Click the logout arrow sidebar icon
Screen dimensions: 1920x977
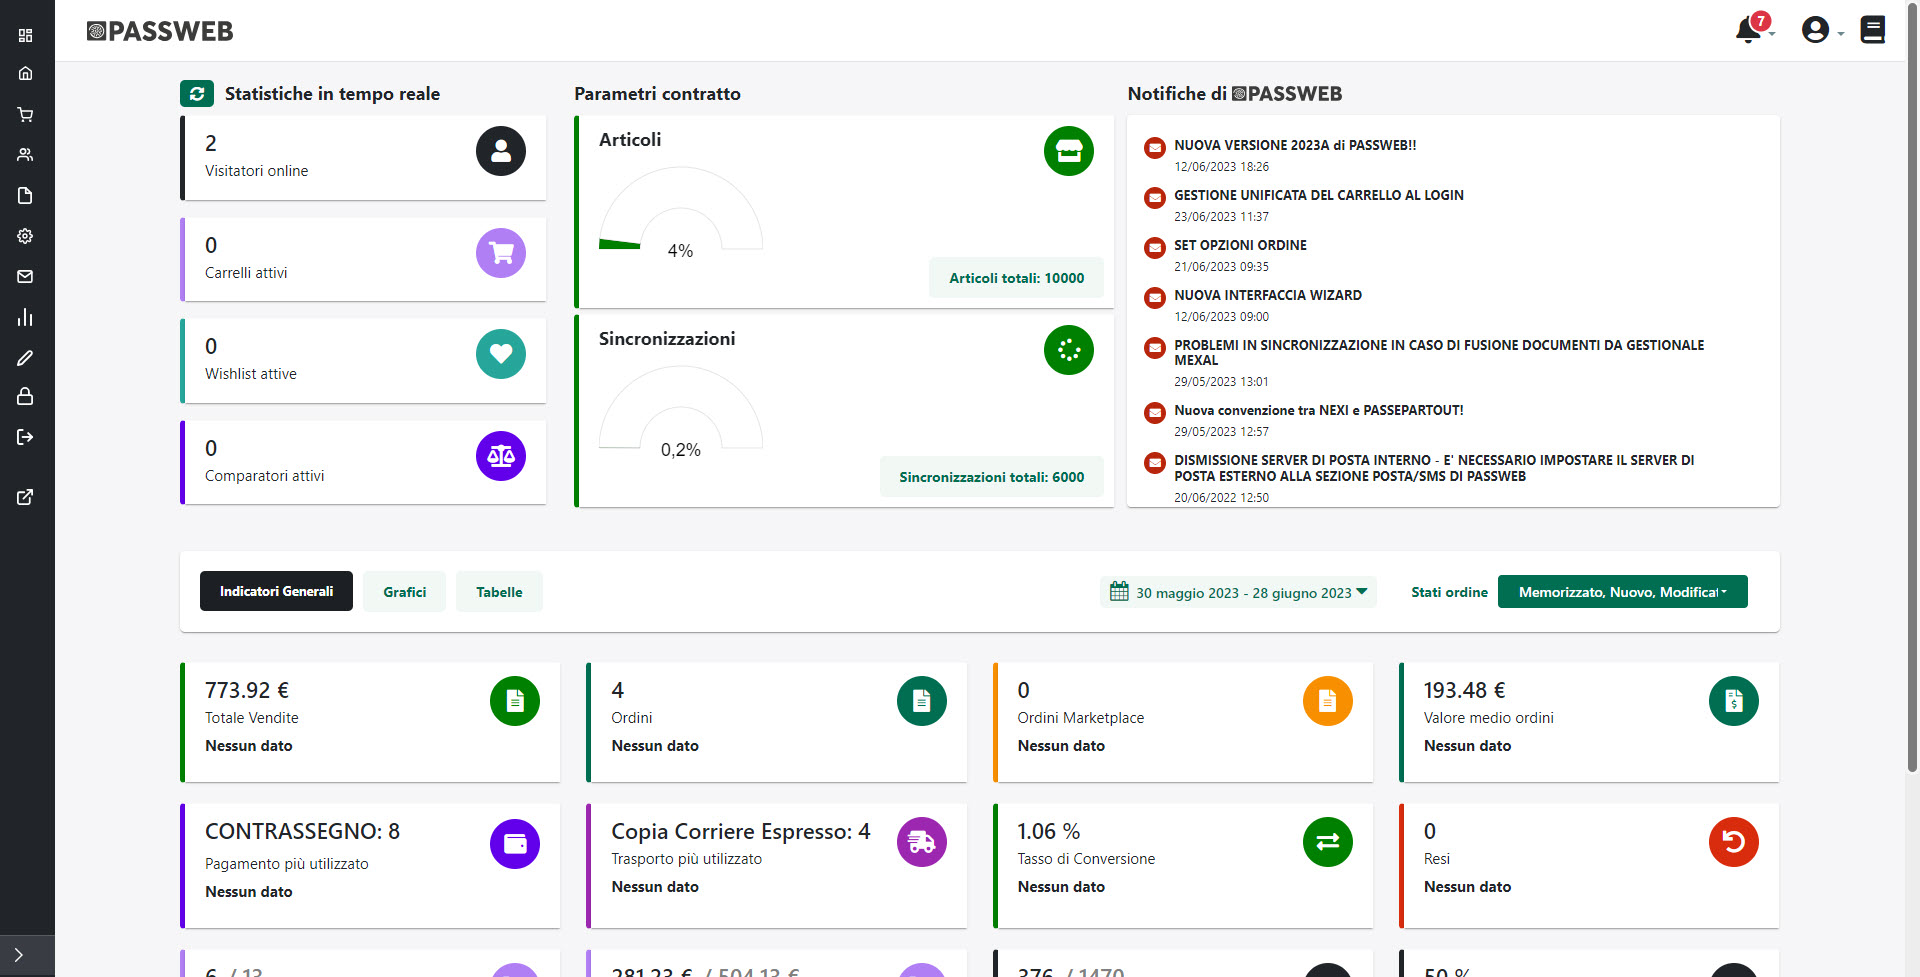(26, 437)
